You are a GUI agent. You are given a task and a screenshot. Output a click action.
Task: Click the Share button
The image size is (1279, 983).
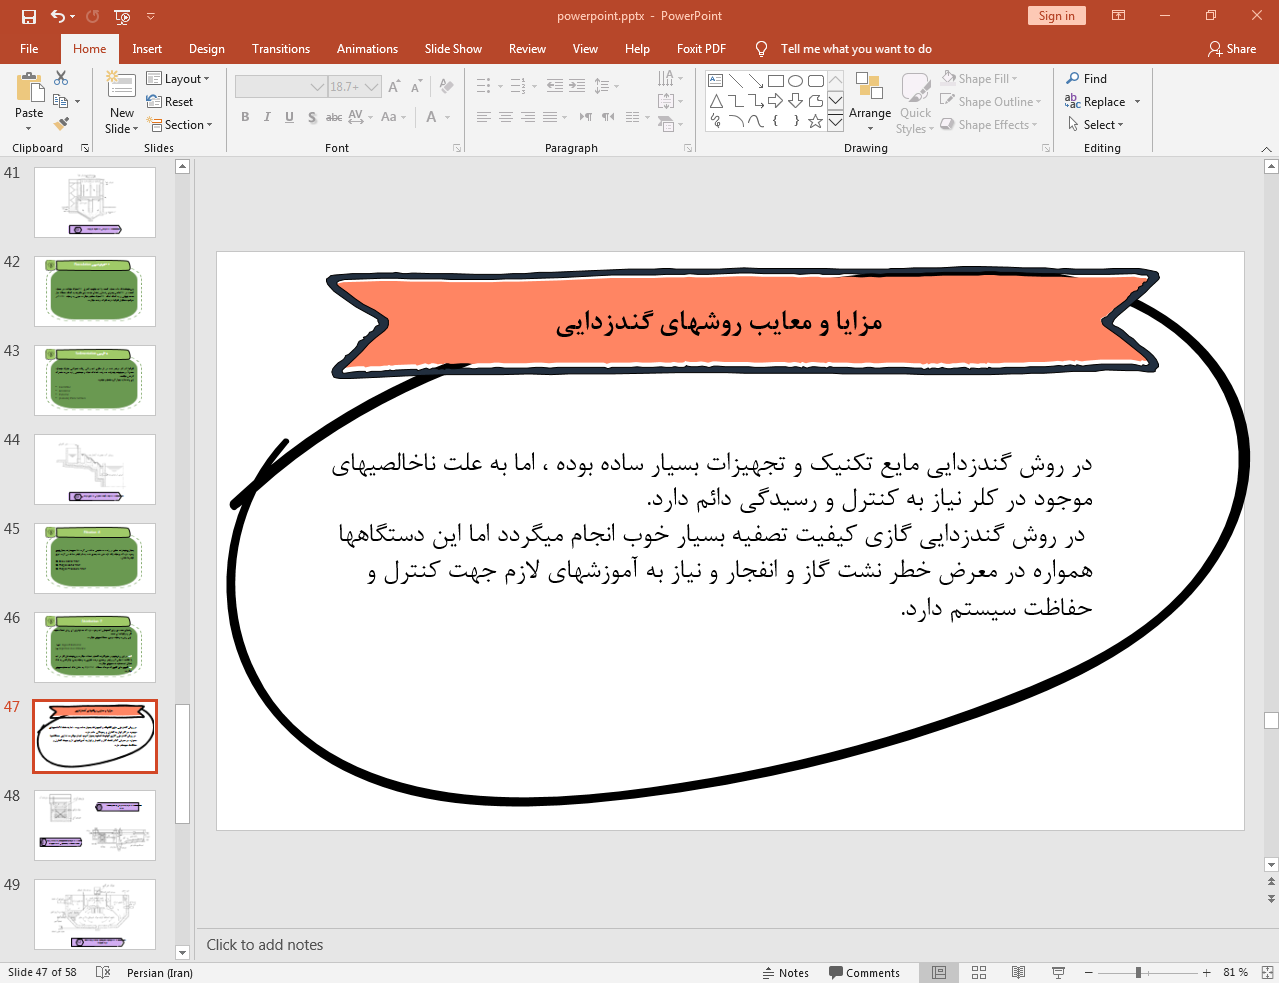[x=1232, y=49]
